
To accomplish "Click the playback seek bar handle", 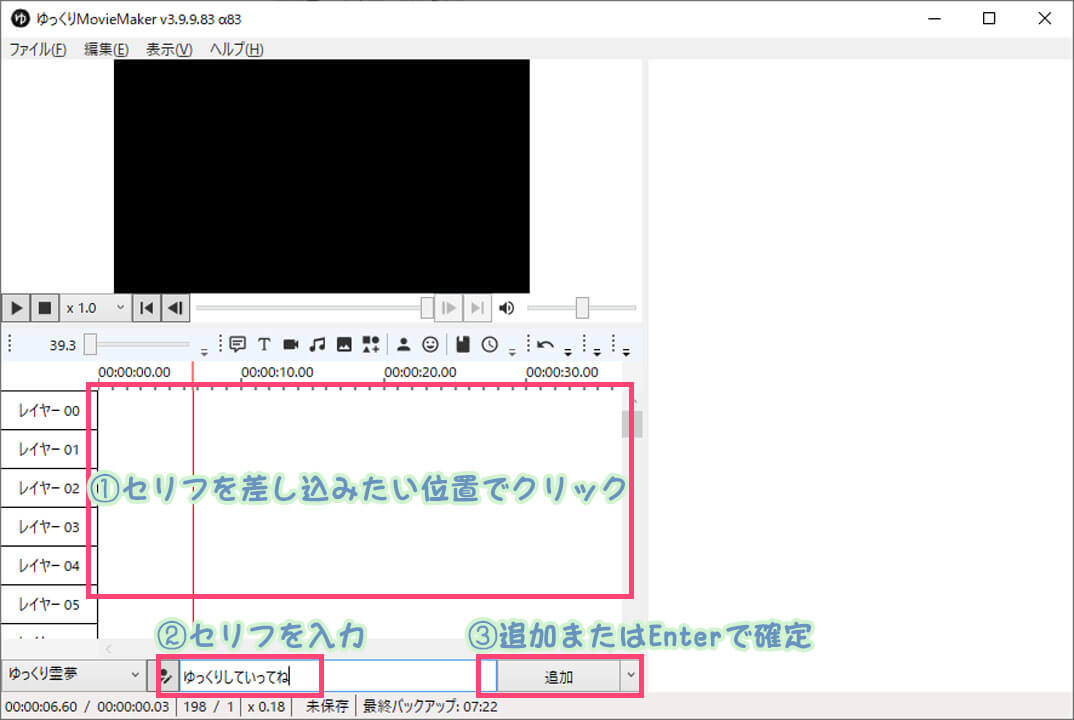I will [x=427, y=308].
